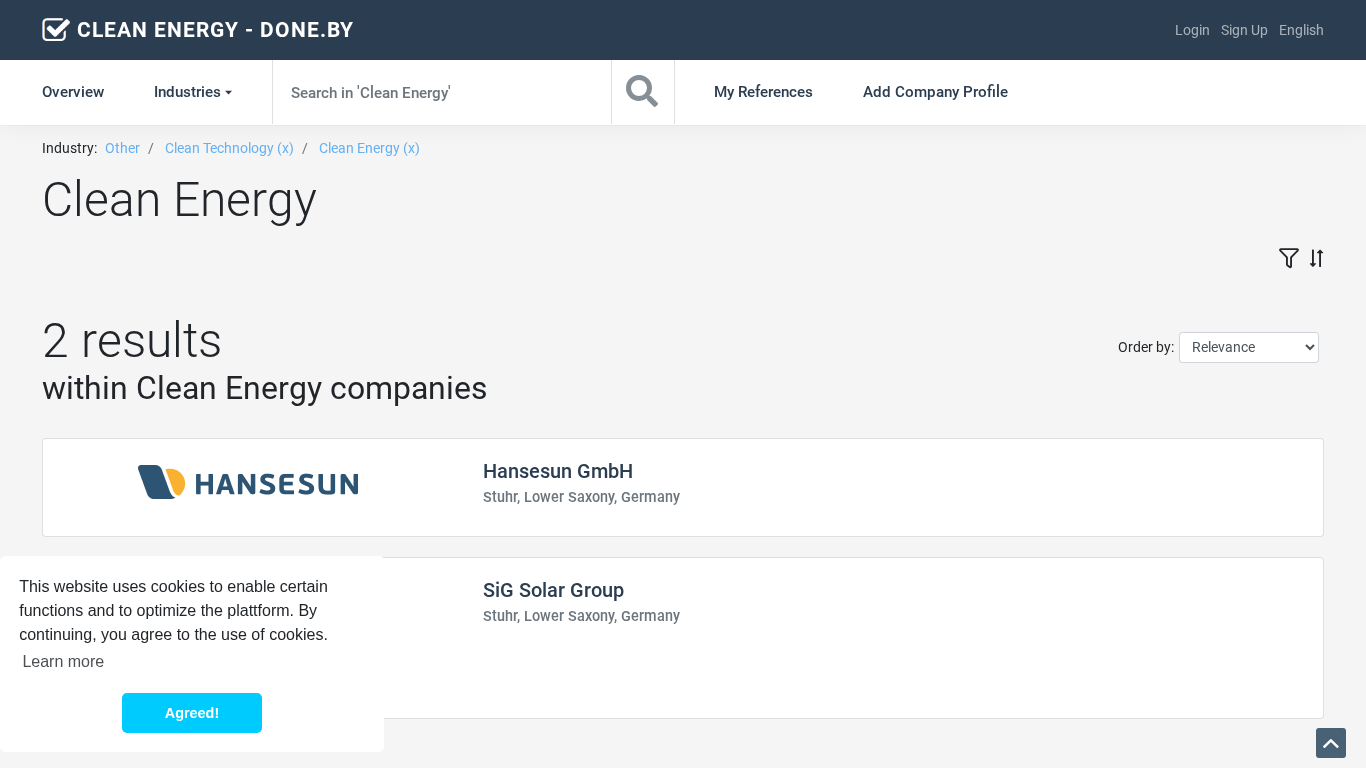Remove the Clean Technology (x) breadcrumb filter
This screenshot has height=768, width=1366.
(229, 148)
